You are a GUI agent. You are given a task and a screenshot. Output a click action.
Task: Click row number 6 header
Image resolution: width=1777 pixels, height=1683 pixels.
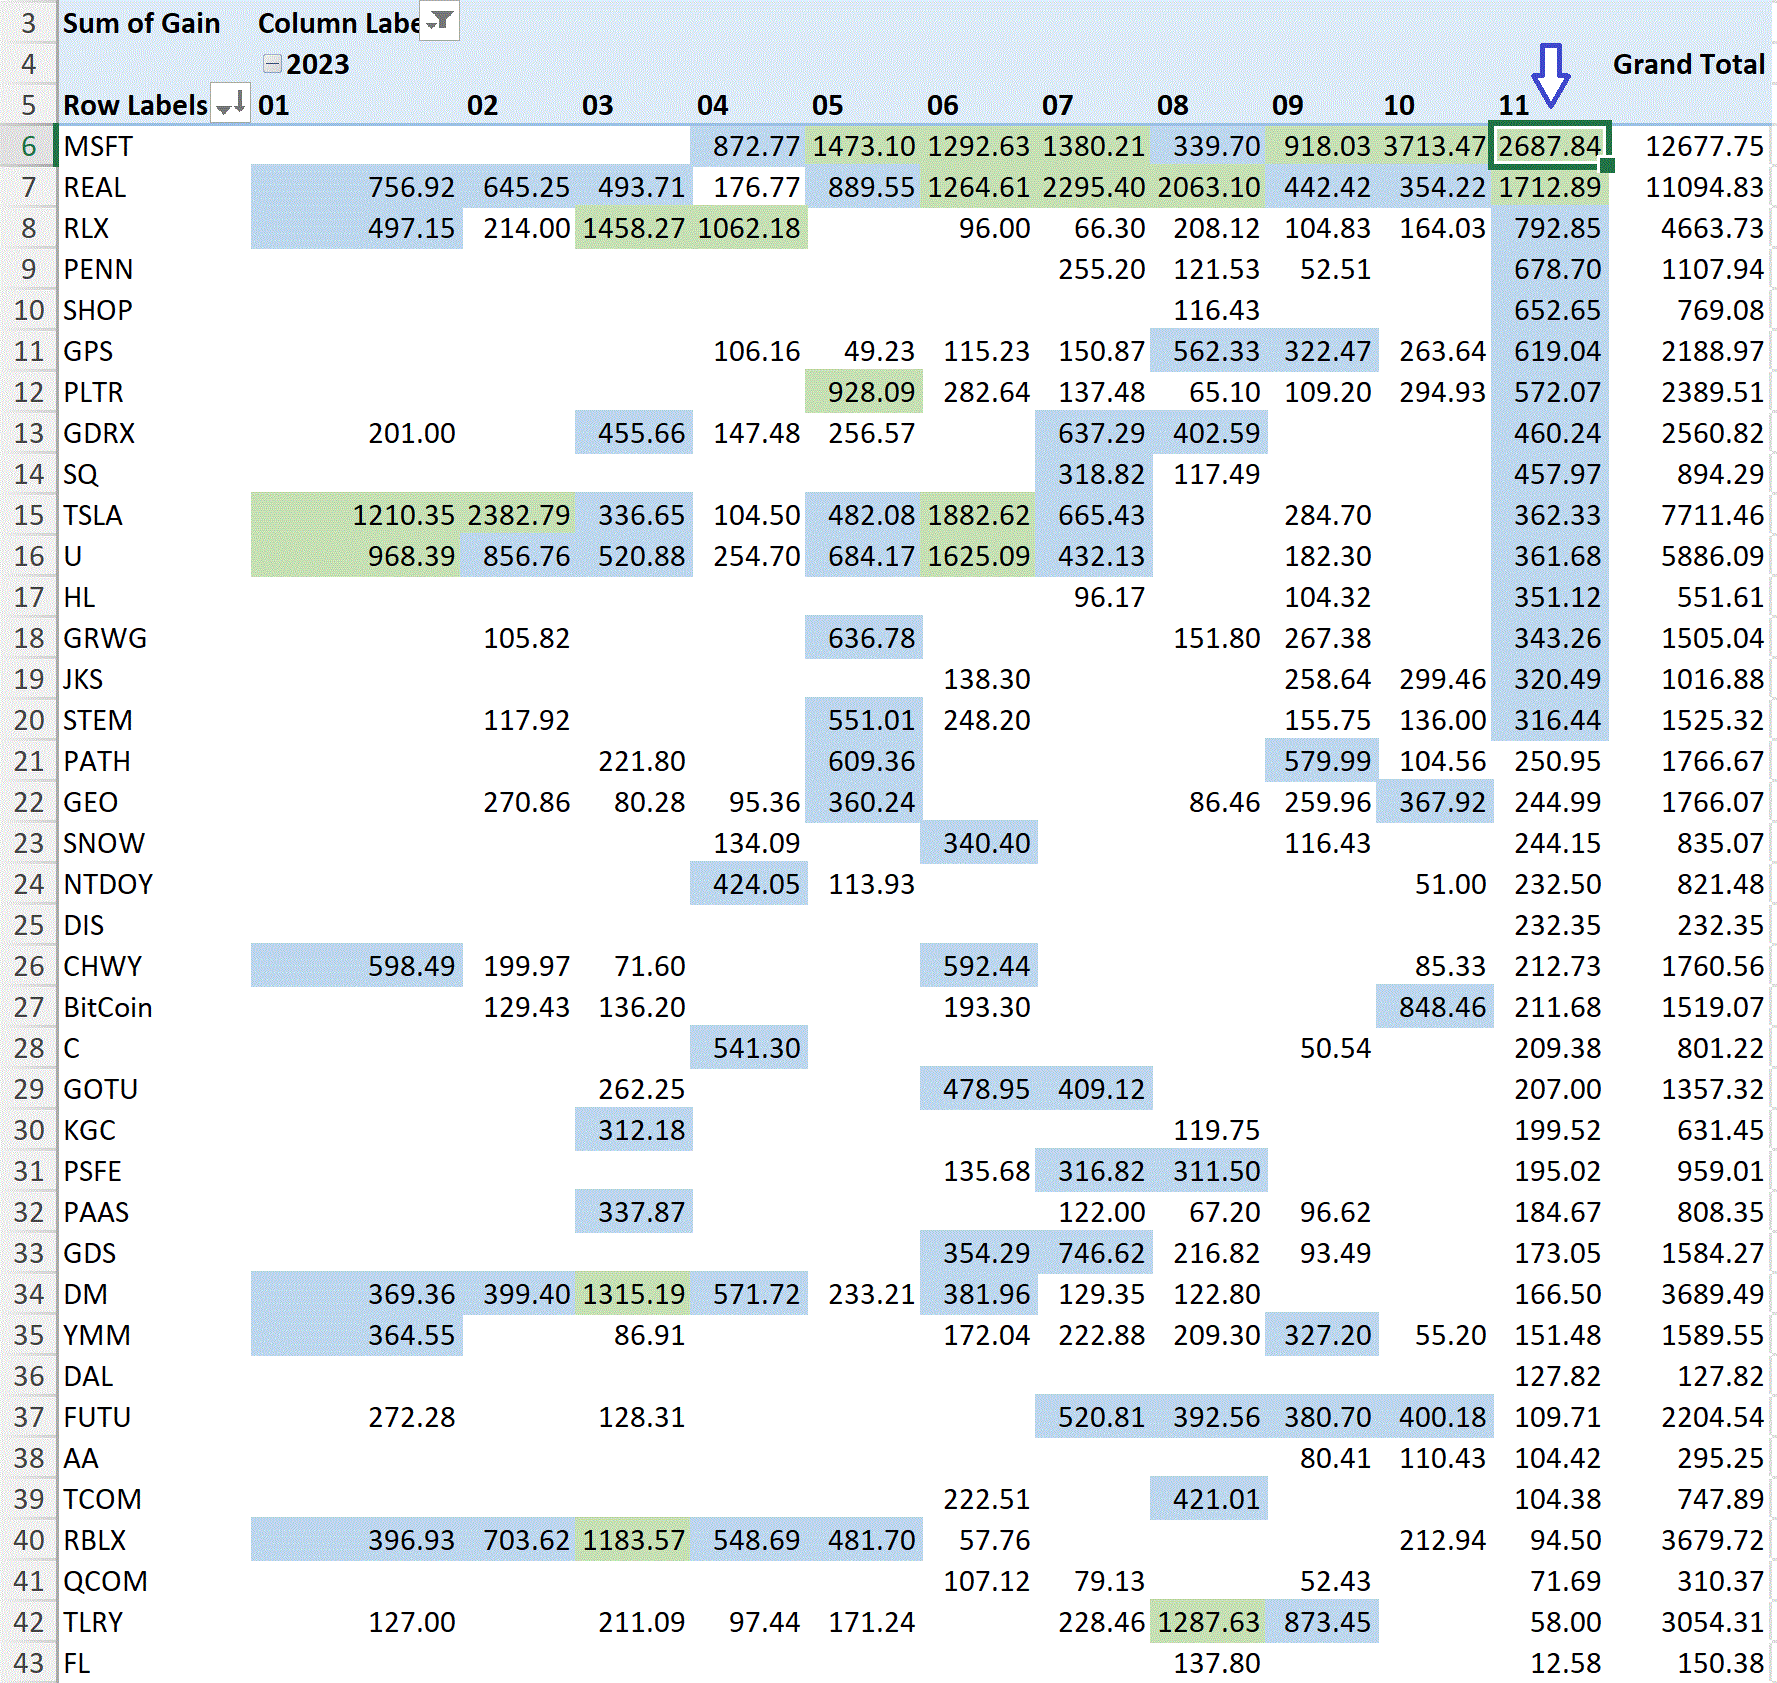(28, 146)
